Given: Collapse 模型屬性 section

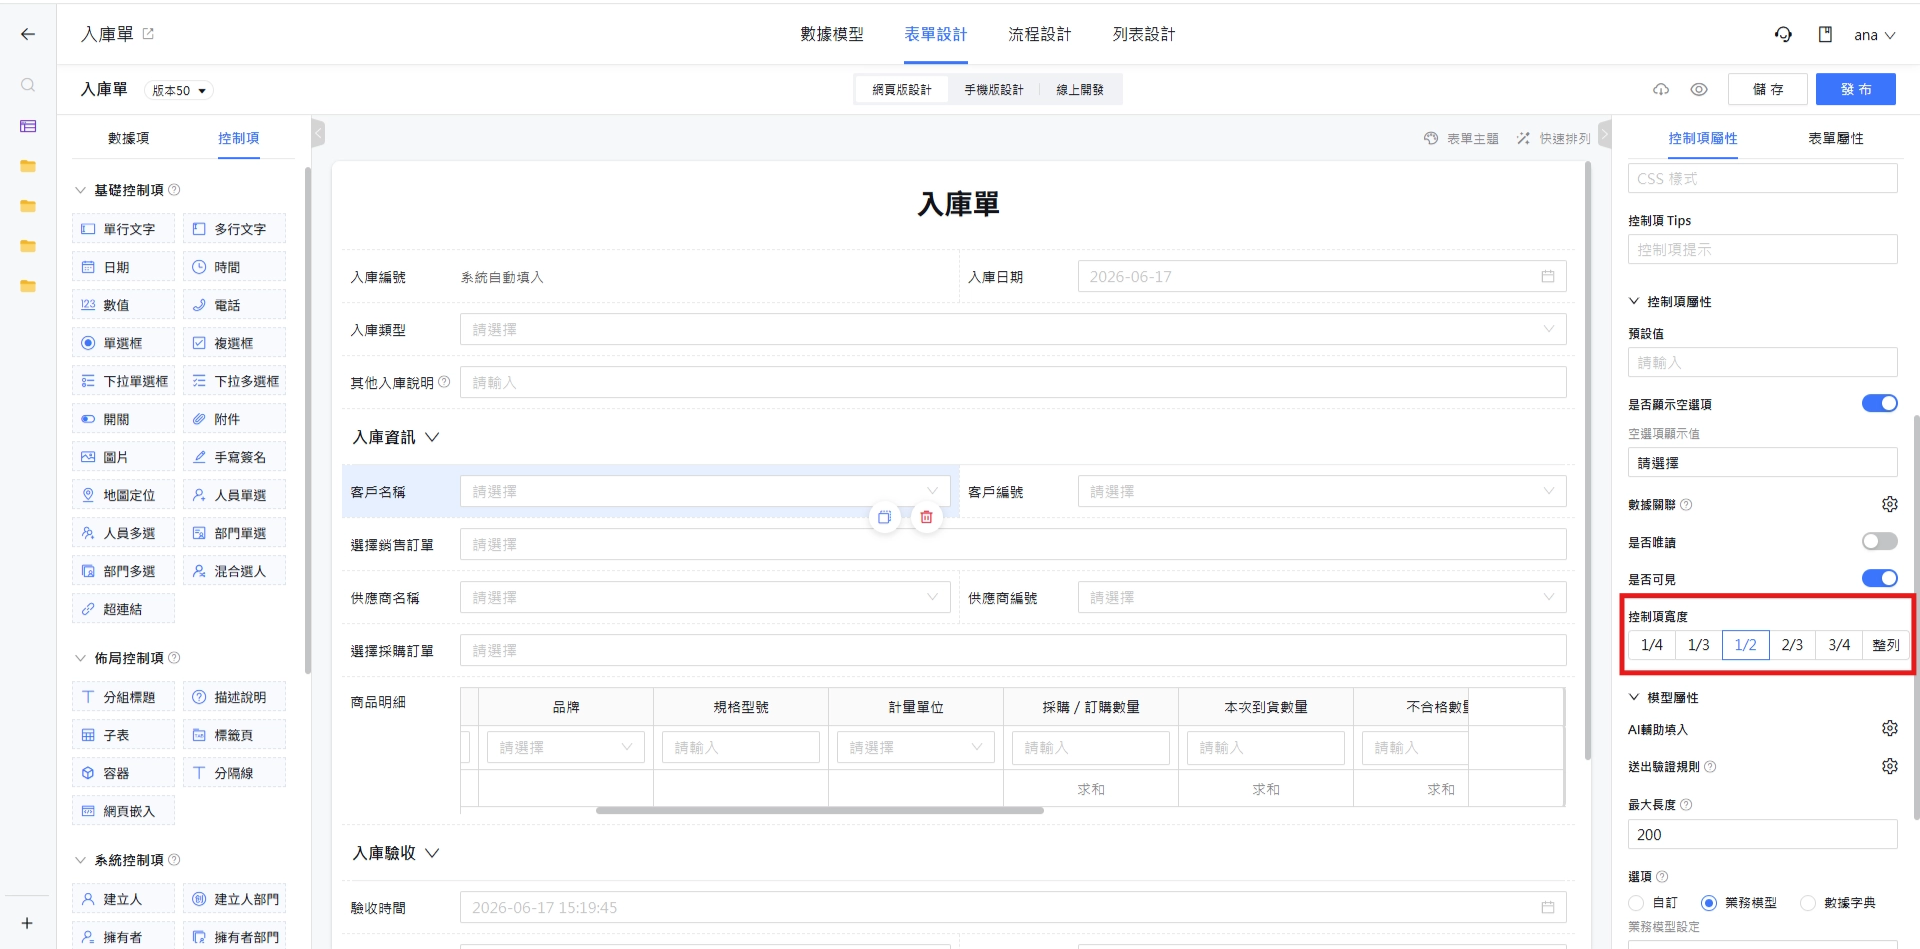Looking at the screenshot, I should pos(1634,697).
